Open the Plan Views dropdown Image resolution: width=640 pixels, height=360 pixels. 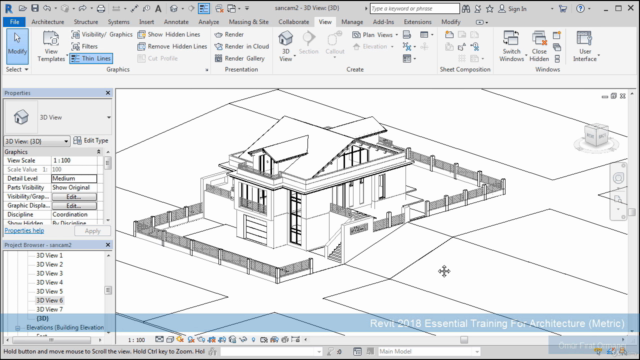tap(375, 35)
